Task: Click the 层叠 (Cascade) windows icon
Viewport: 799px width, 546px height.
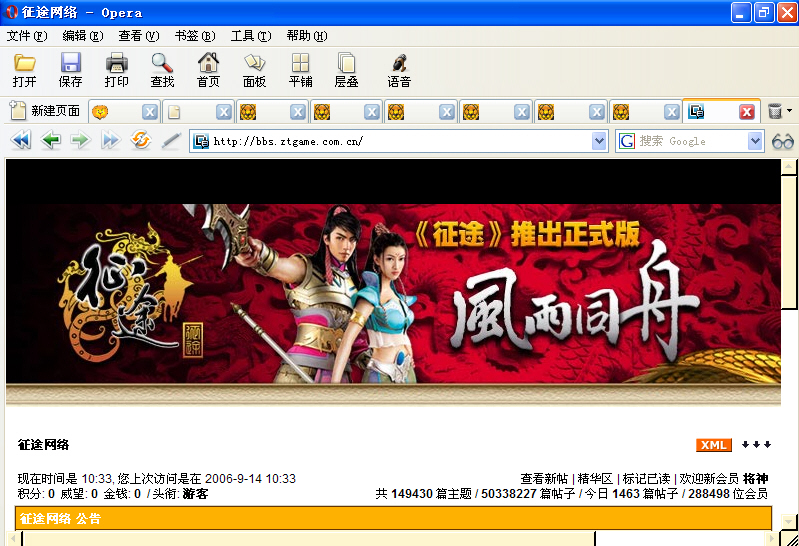Action: coord(346,70)
